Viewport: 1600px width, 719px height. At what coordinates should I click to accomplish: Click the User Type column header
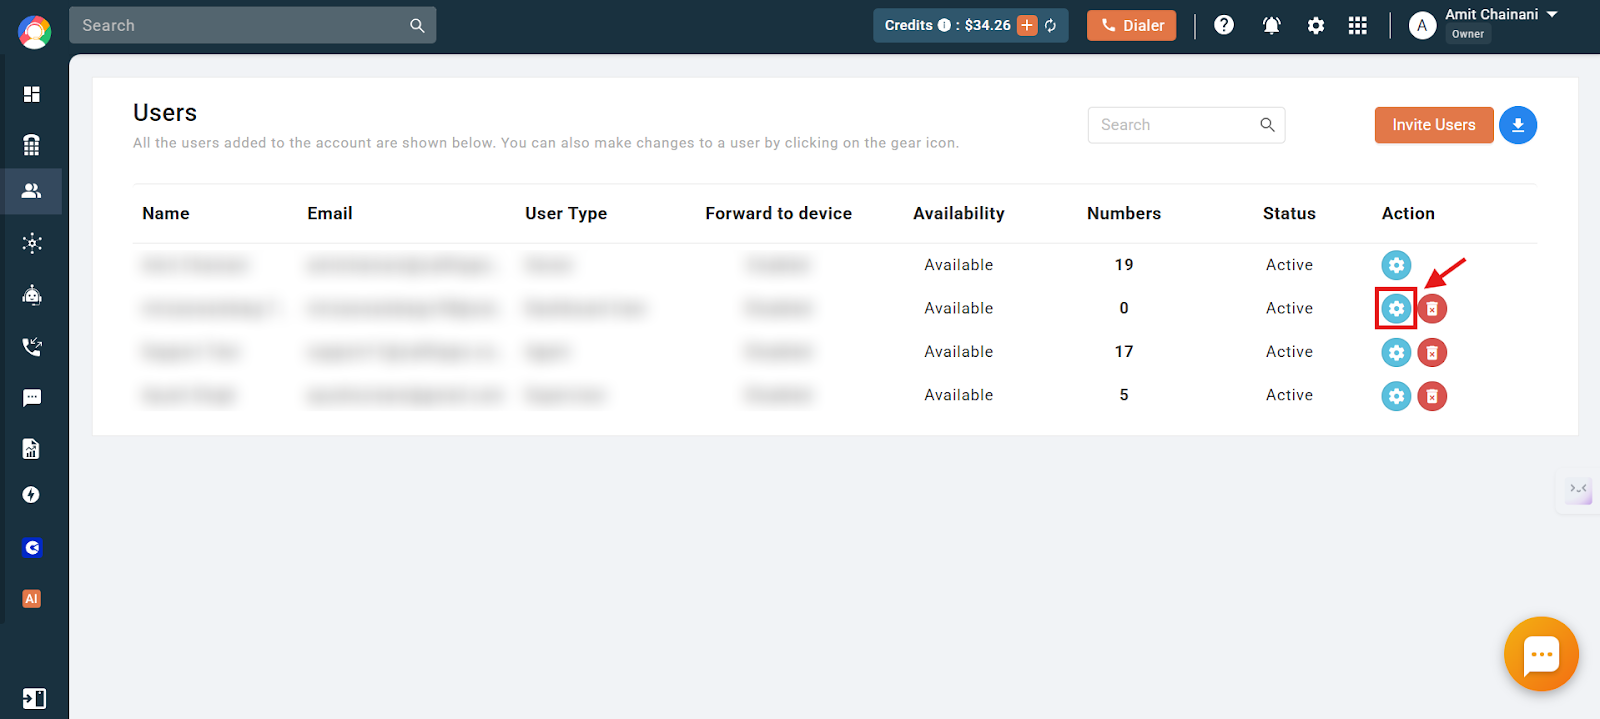(x=566, y=213)
